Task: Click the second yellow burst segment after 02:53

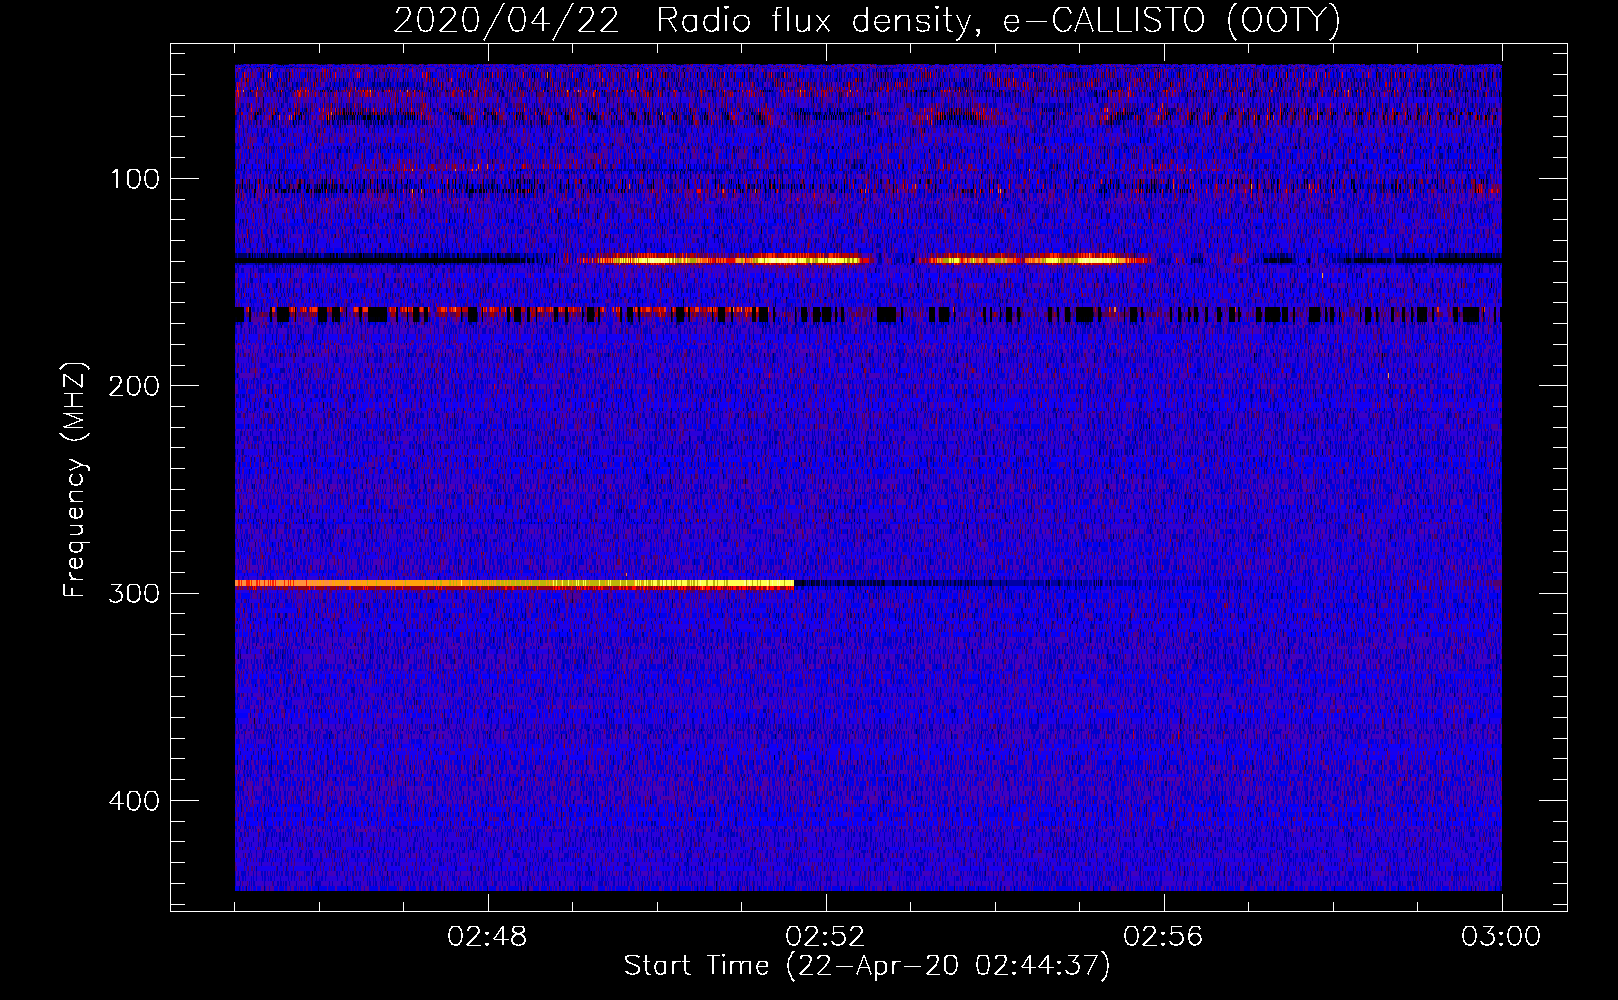Action: [x=1035, y=260]
